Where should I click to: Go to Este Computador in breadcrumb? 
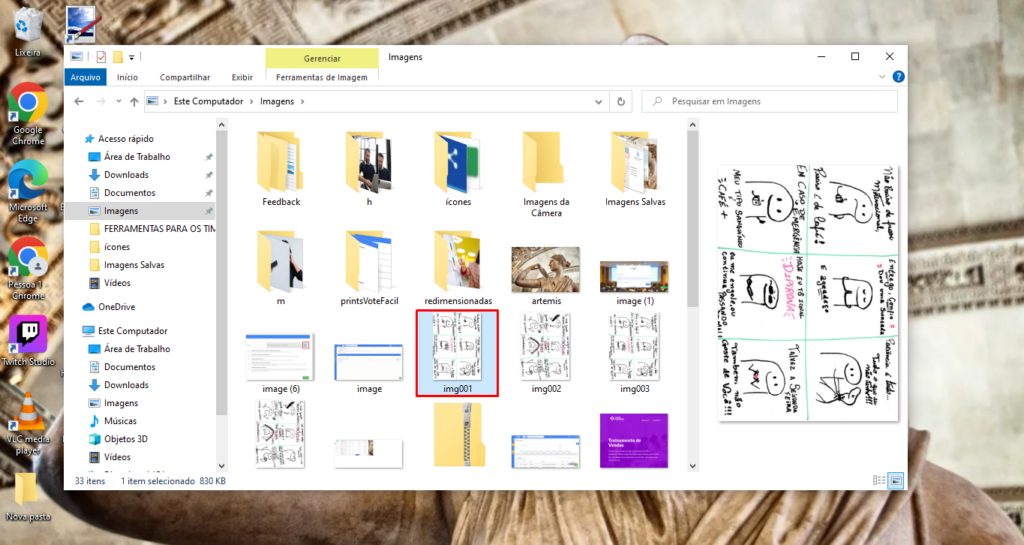(x=210, y=101)
